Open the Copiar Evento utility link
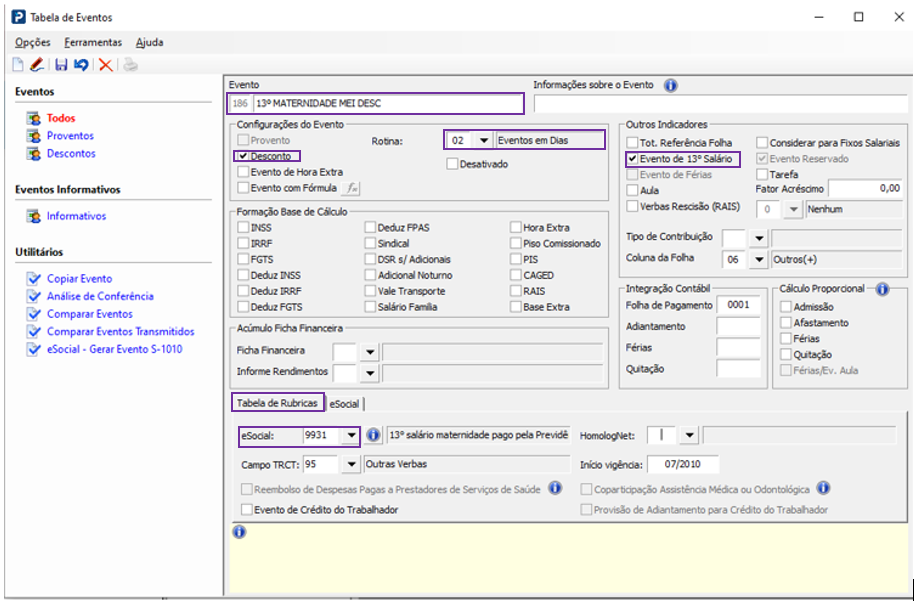 coord(79,279)
